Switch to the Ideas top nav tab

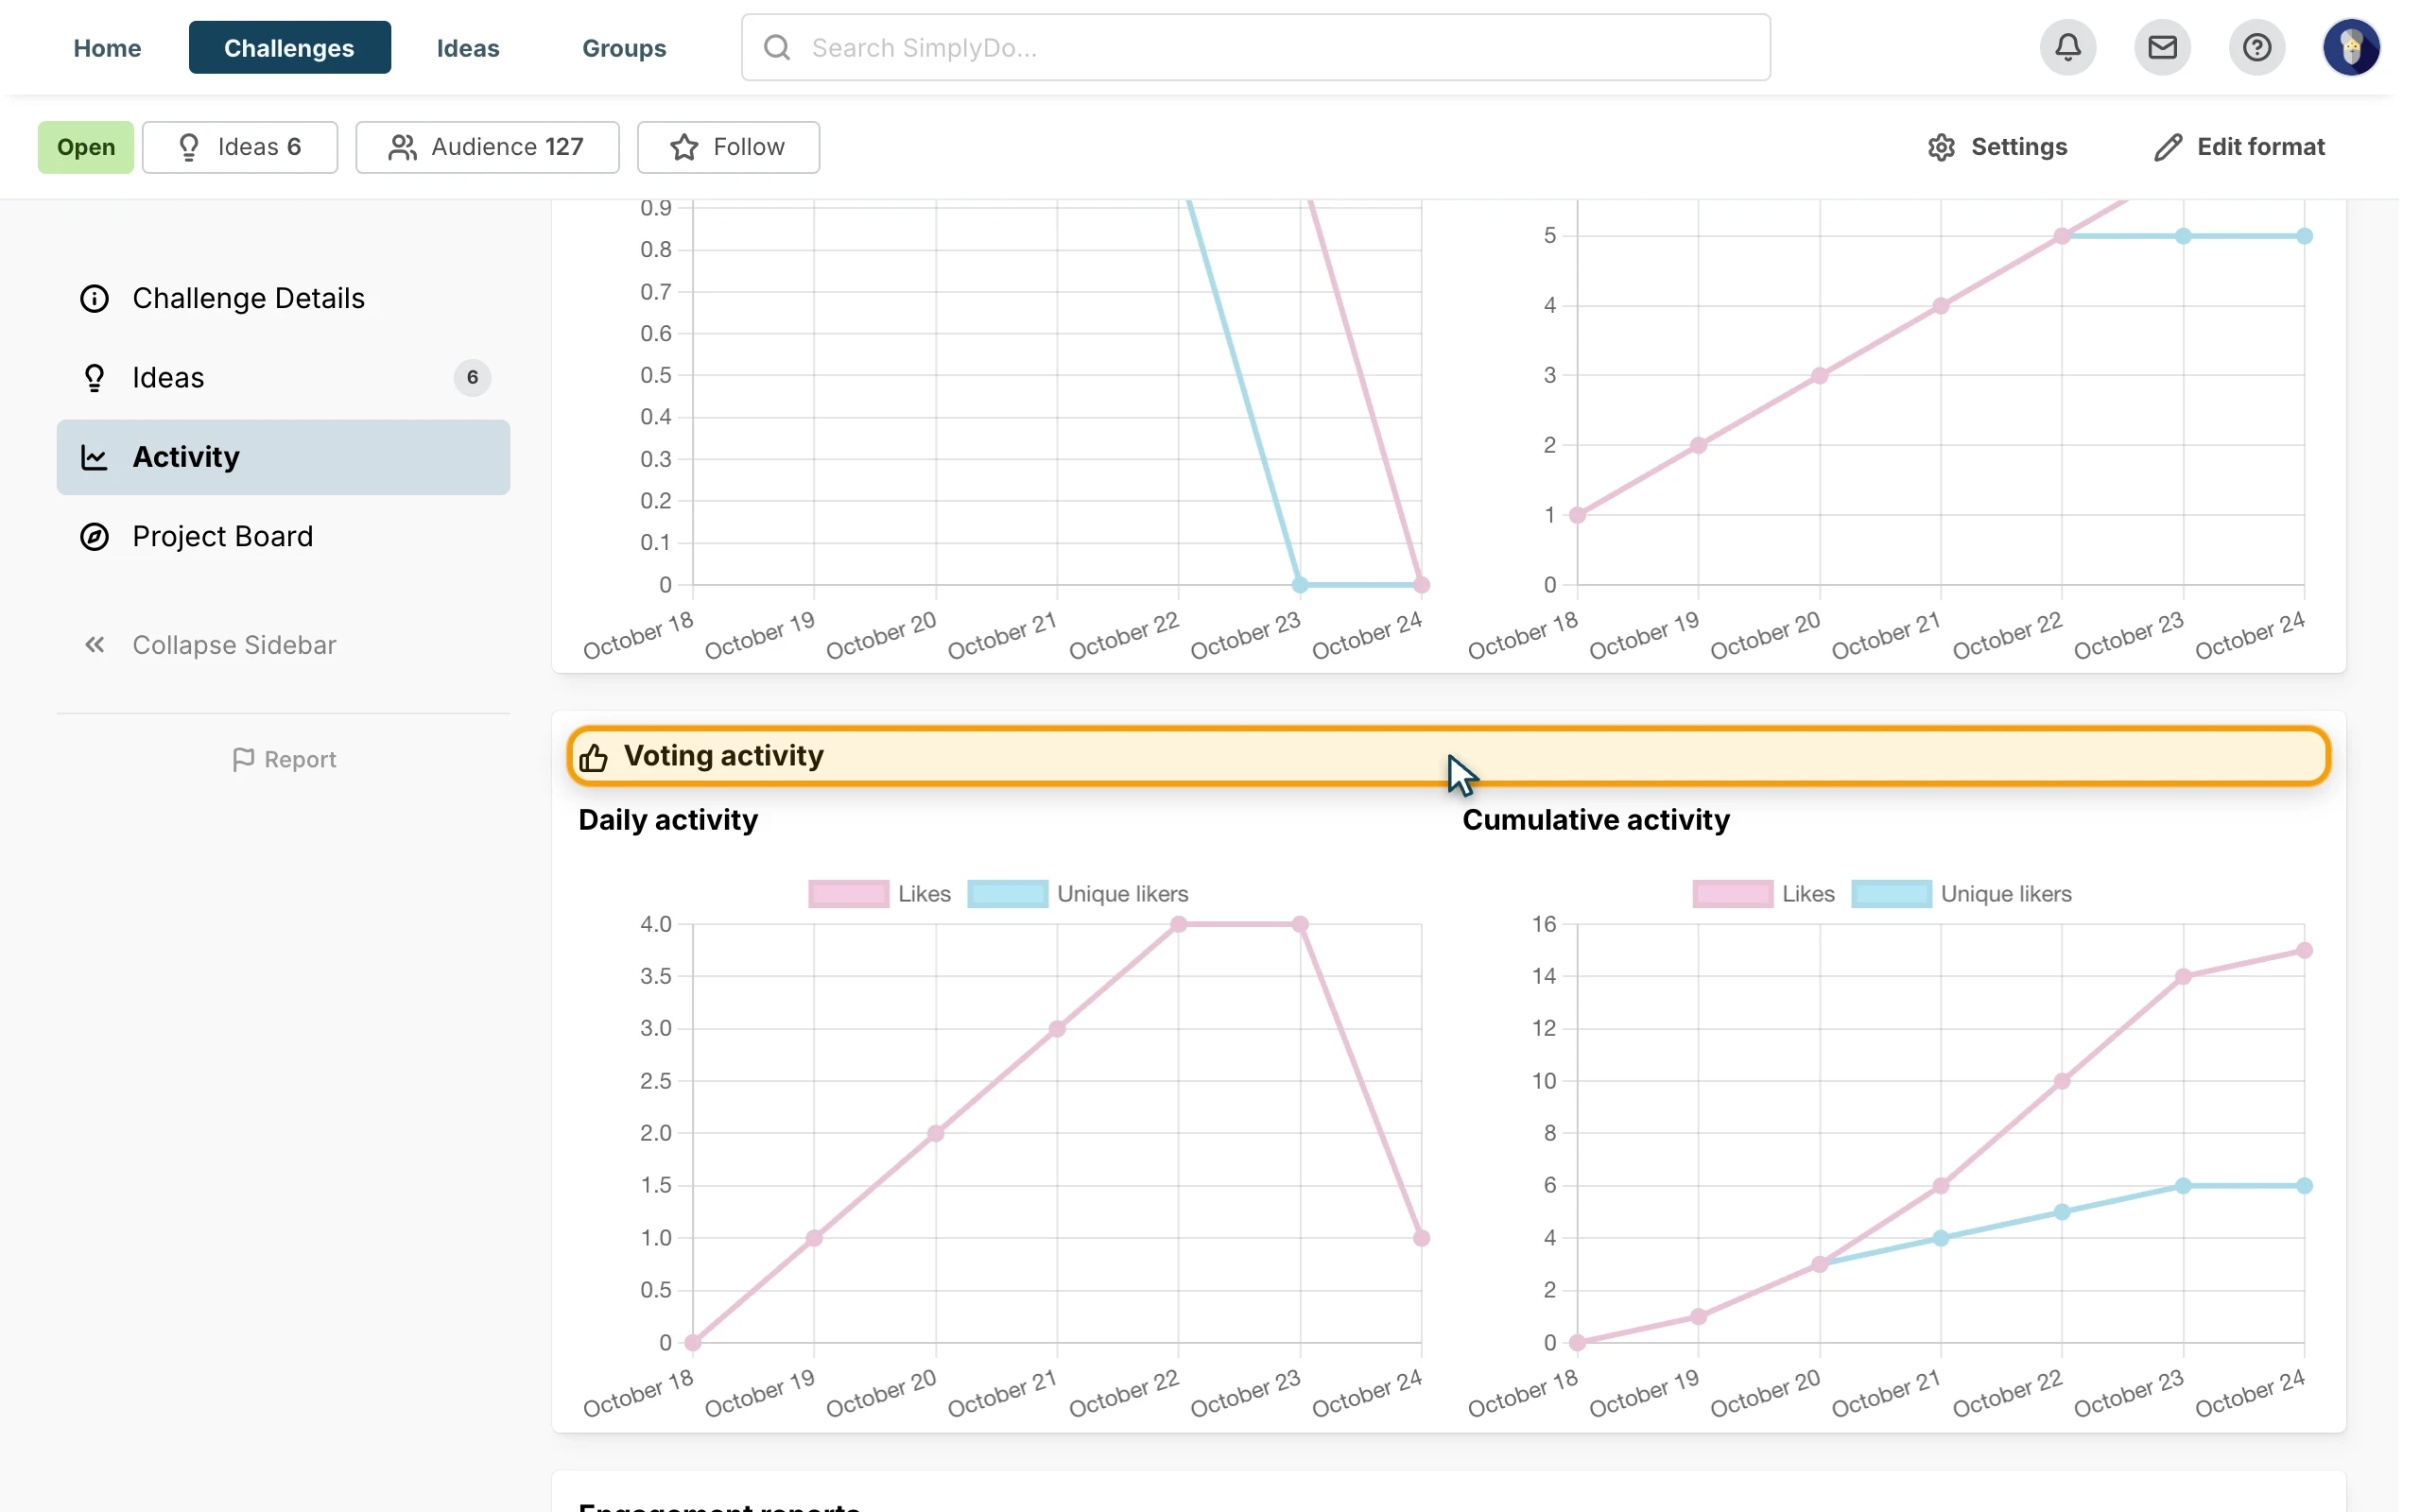(x=468, y=47)
